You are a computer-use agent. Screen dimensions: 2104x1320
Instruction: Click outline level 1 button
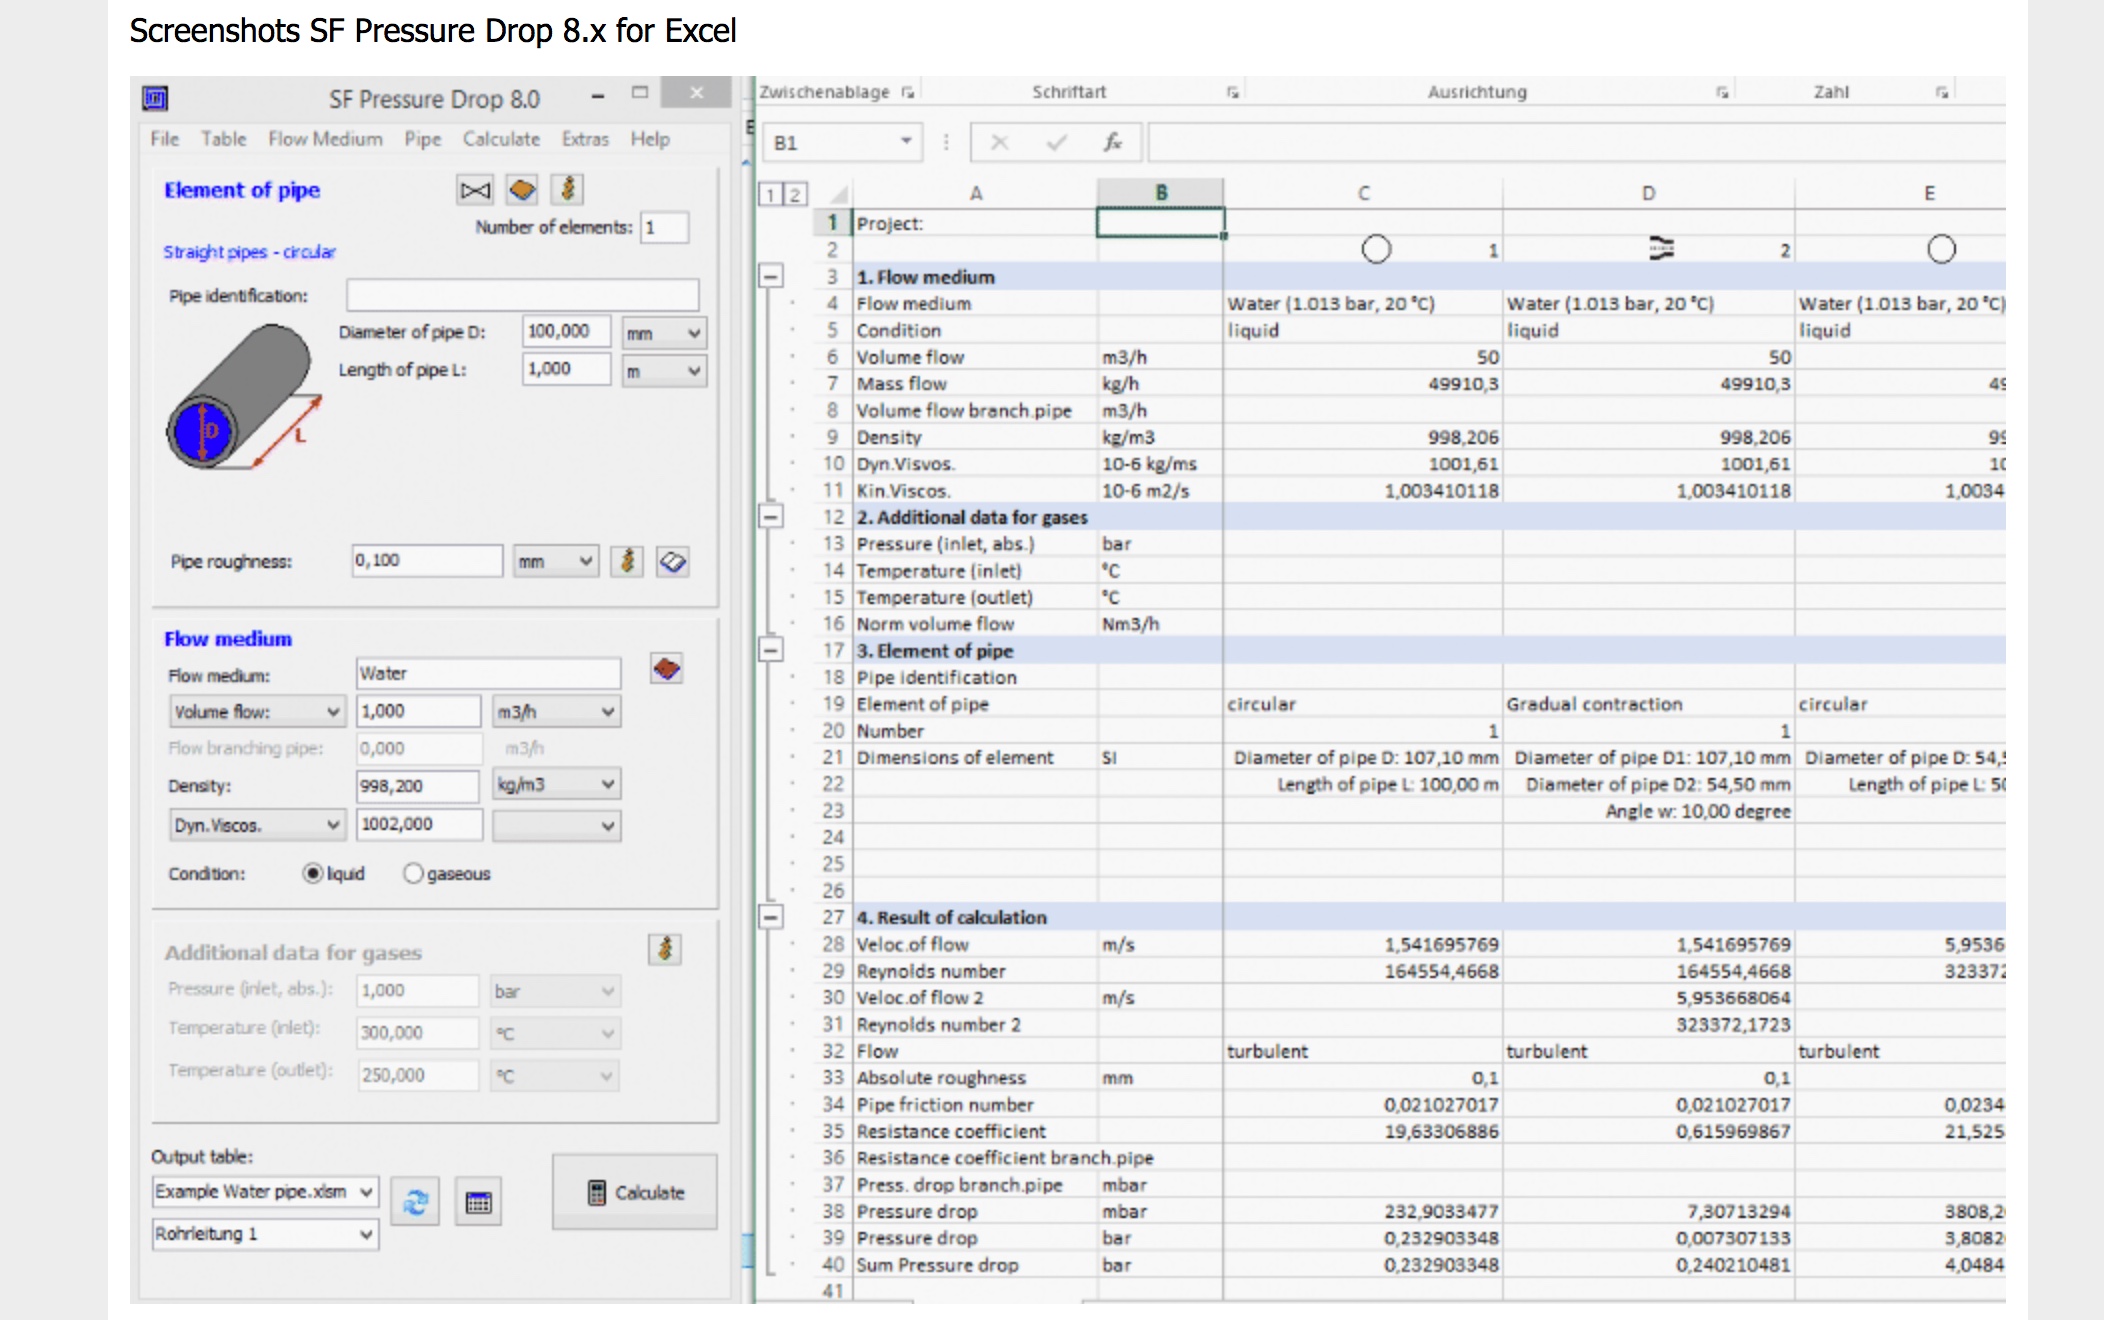point(769,194)
